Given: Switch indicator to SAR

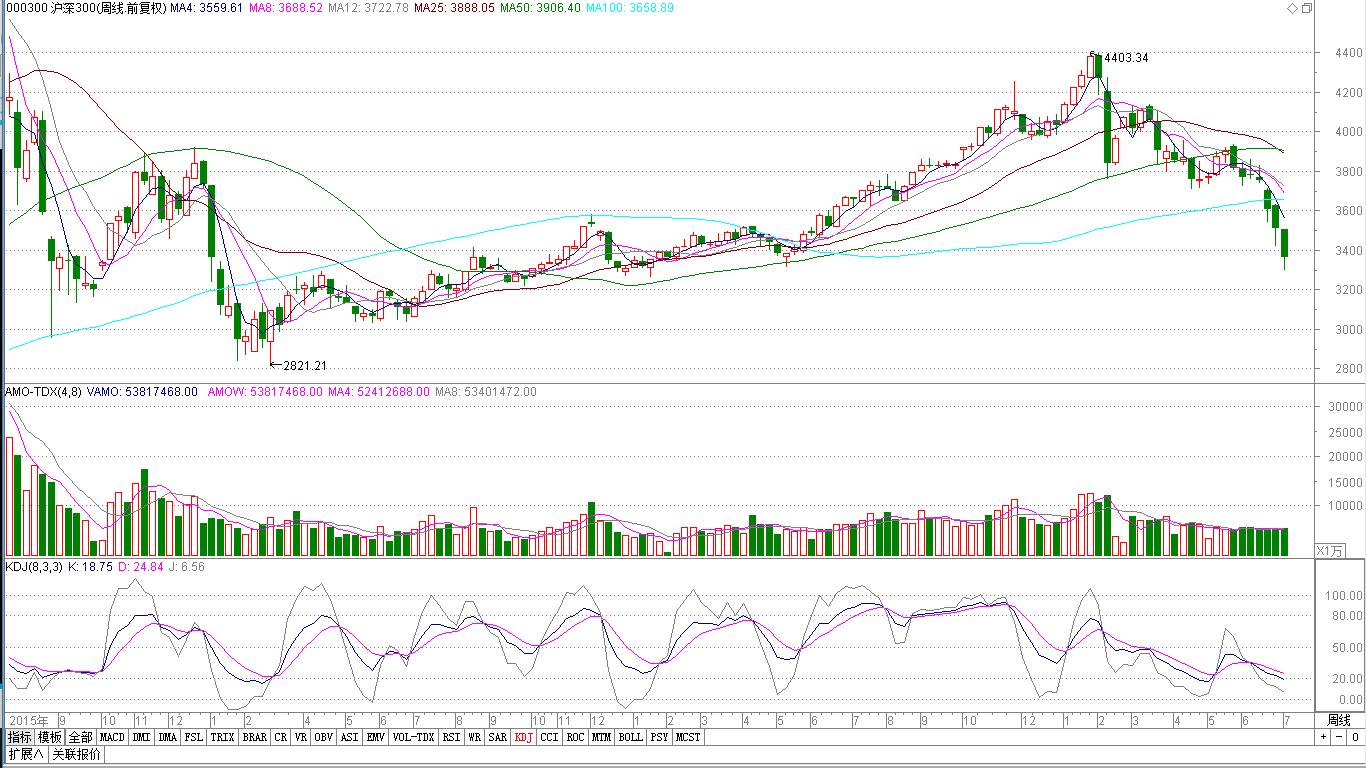Looking at the screenshot, I should [498, 737].
